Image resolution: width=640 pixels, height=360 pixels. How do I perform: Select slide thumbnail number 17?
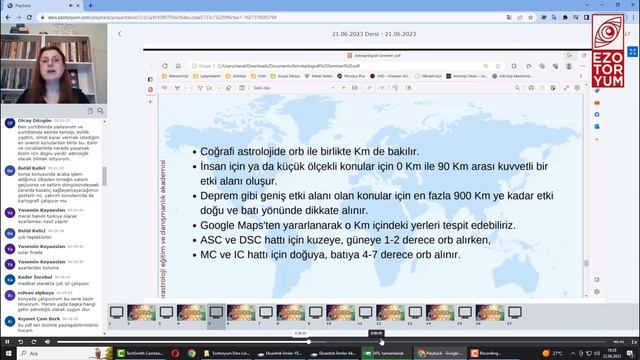(515, 313)
